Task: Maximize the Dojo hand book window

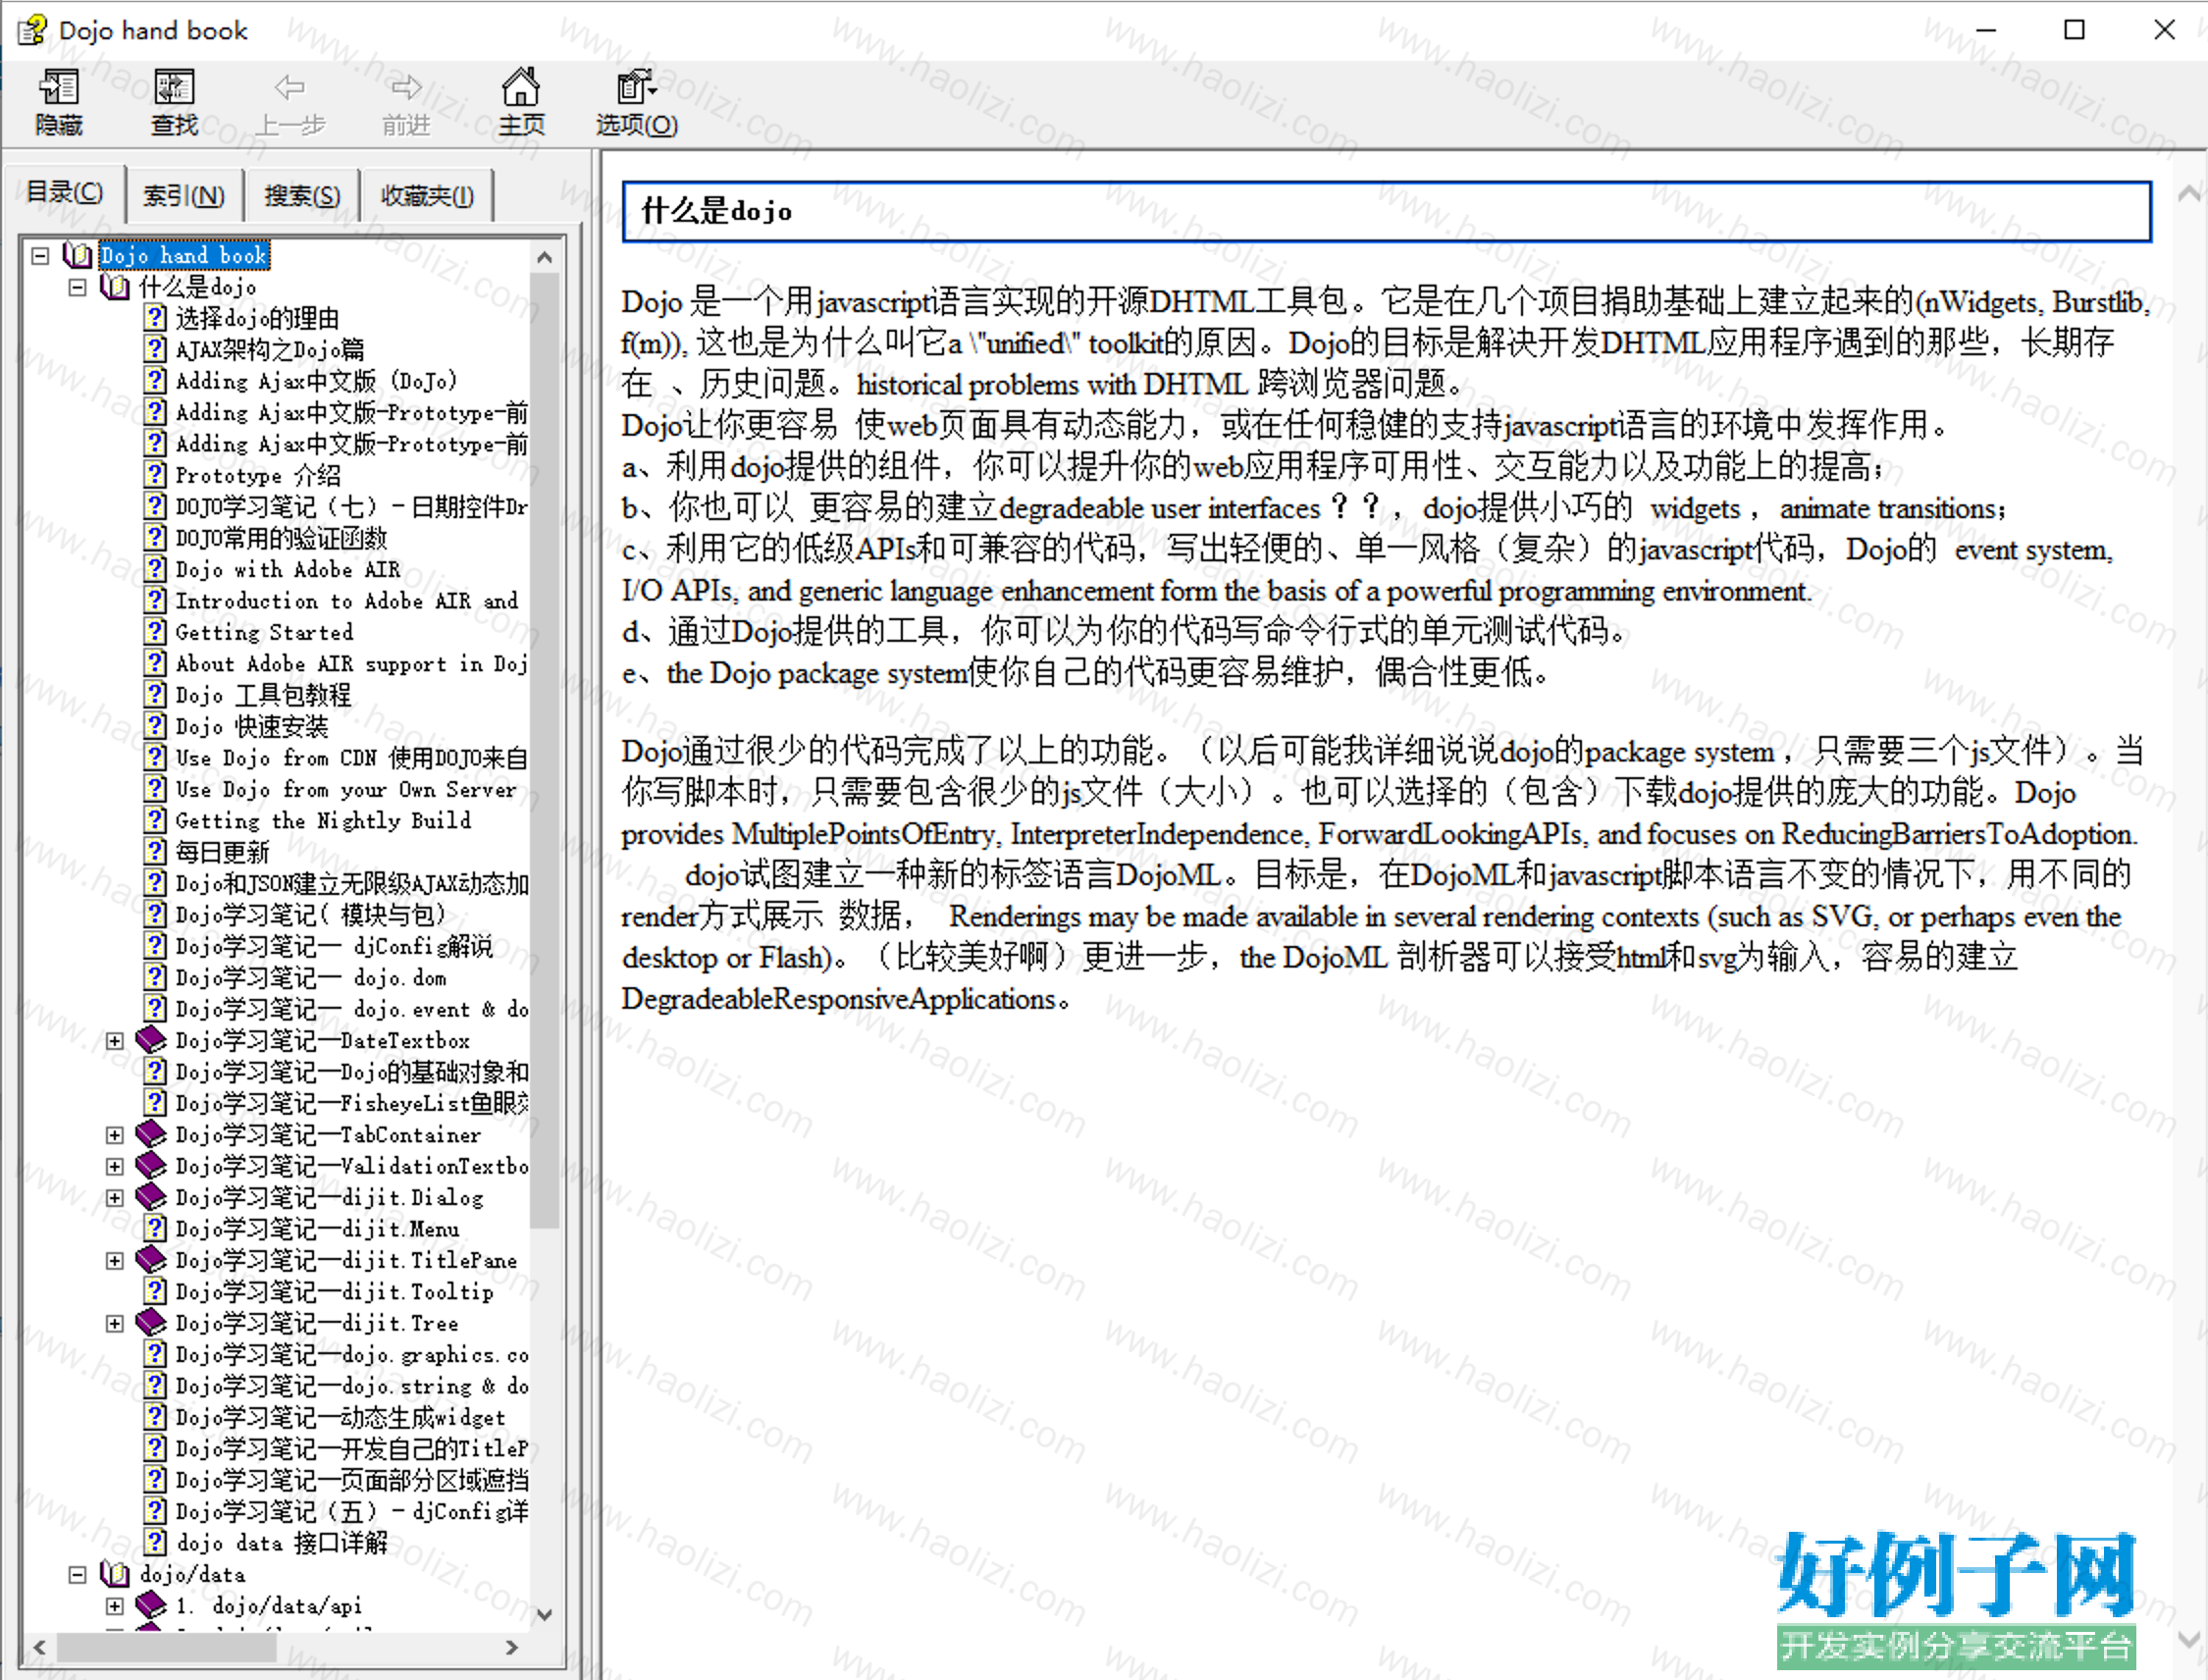Action: 2075,30
